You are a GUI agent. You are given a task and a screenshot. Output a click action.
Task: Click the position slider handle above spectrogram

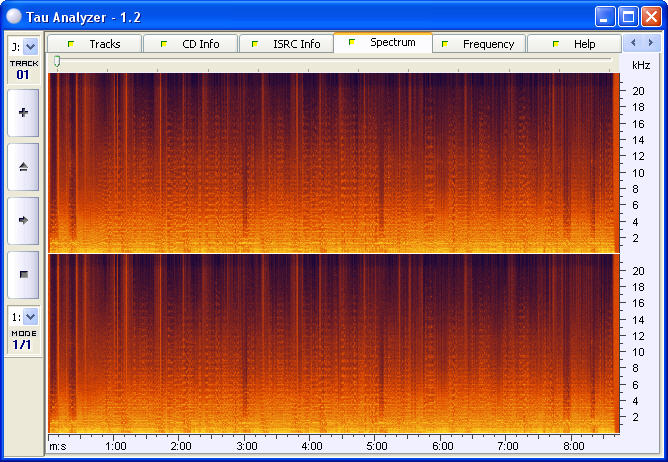coord(57,62)
